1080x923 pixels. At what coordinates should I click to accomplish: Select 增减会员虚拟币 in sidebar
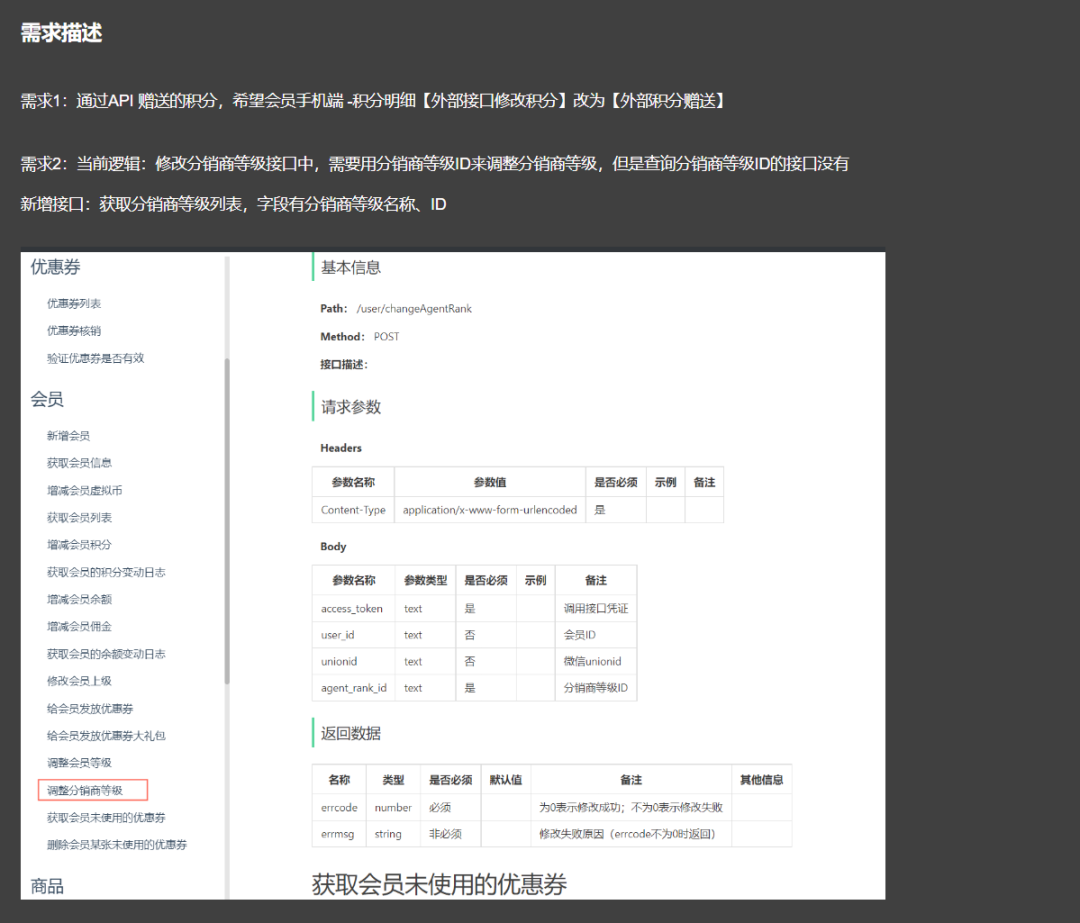pyautogui.click(x=85, y=490)
